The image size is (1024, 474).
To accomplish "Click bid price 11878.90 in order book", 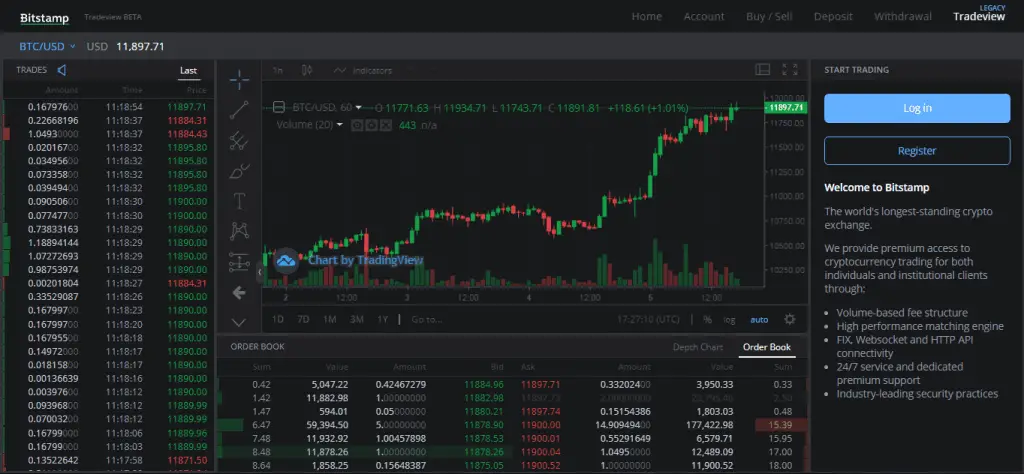I will coord(484,424).
